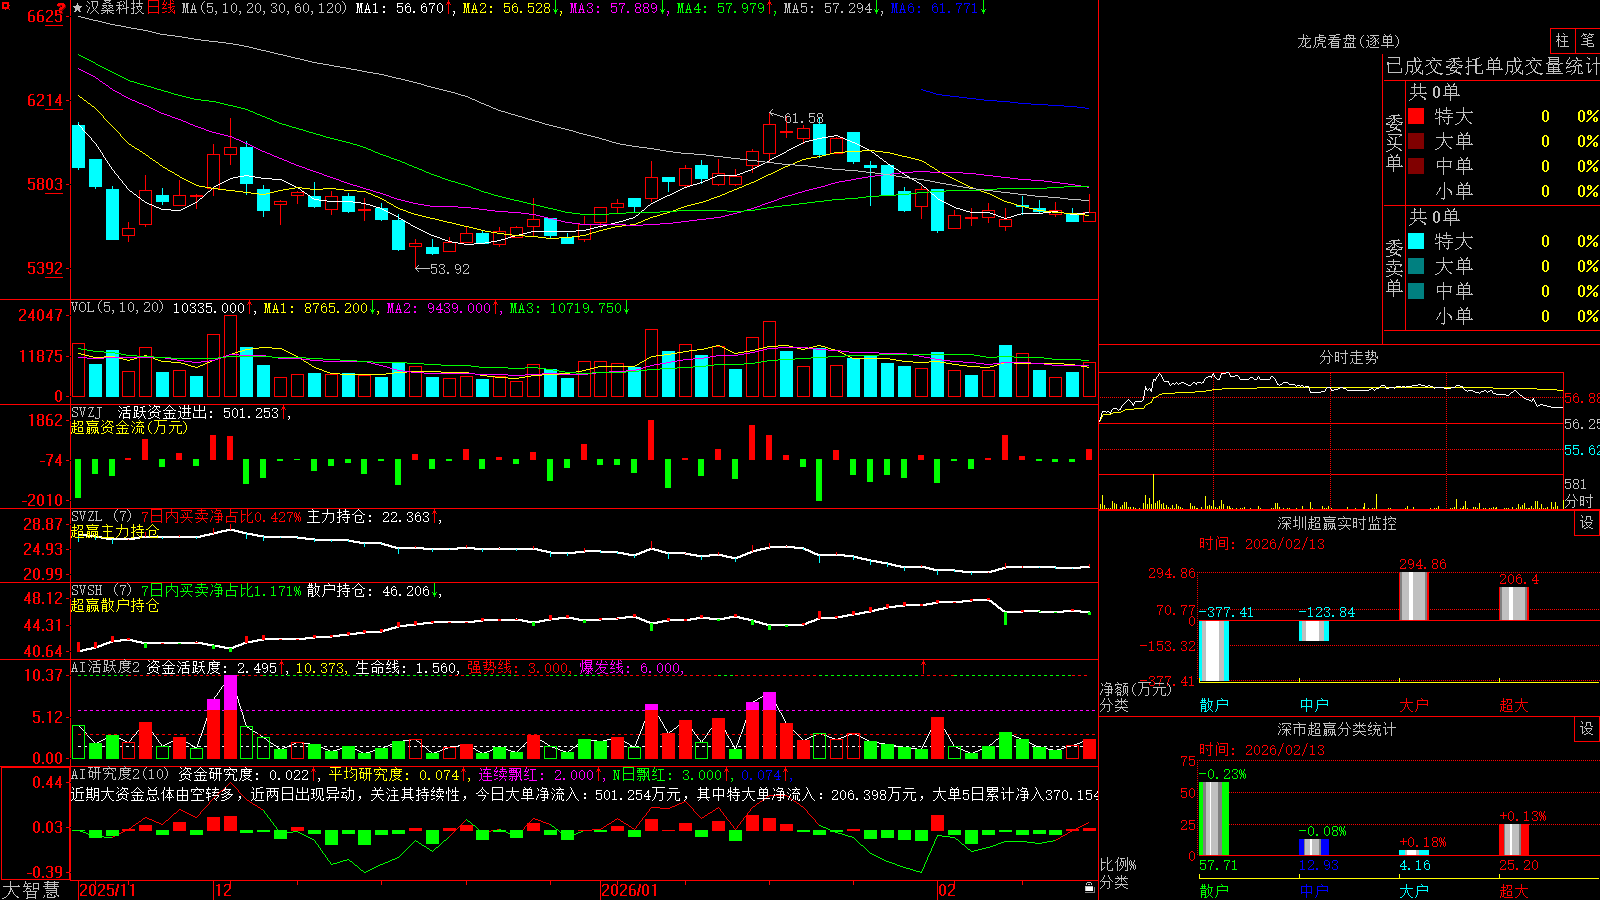Click the 超大 bar showing 206.4
The image size is (1600, 900).
tap(1513, 604)
